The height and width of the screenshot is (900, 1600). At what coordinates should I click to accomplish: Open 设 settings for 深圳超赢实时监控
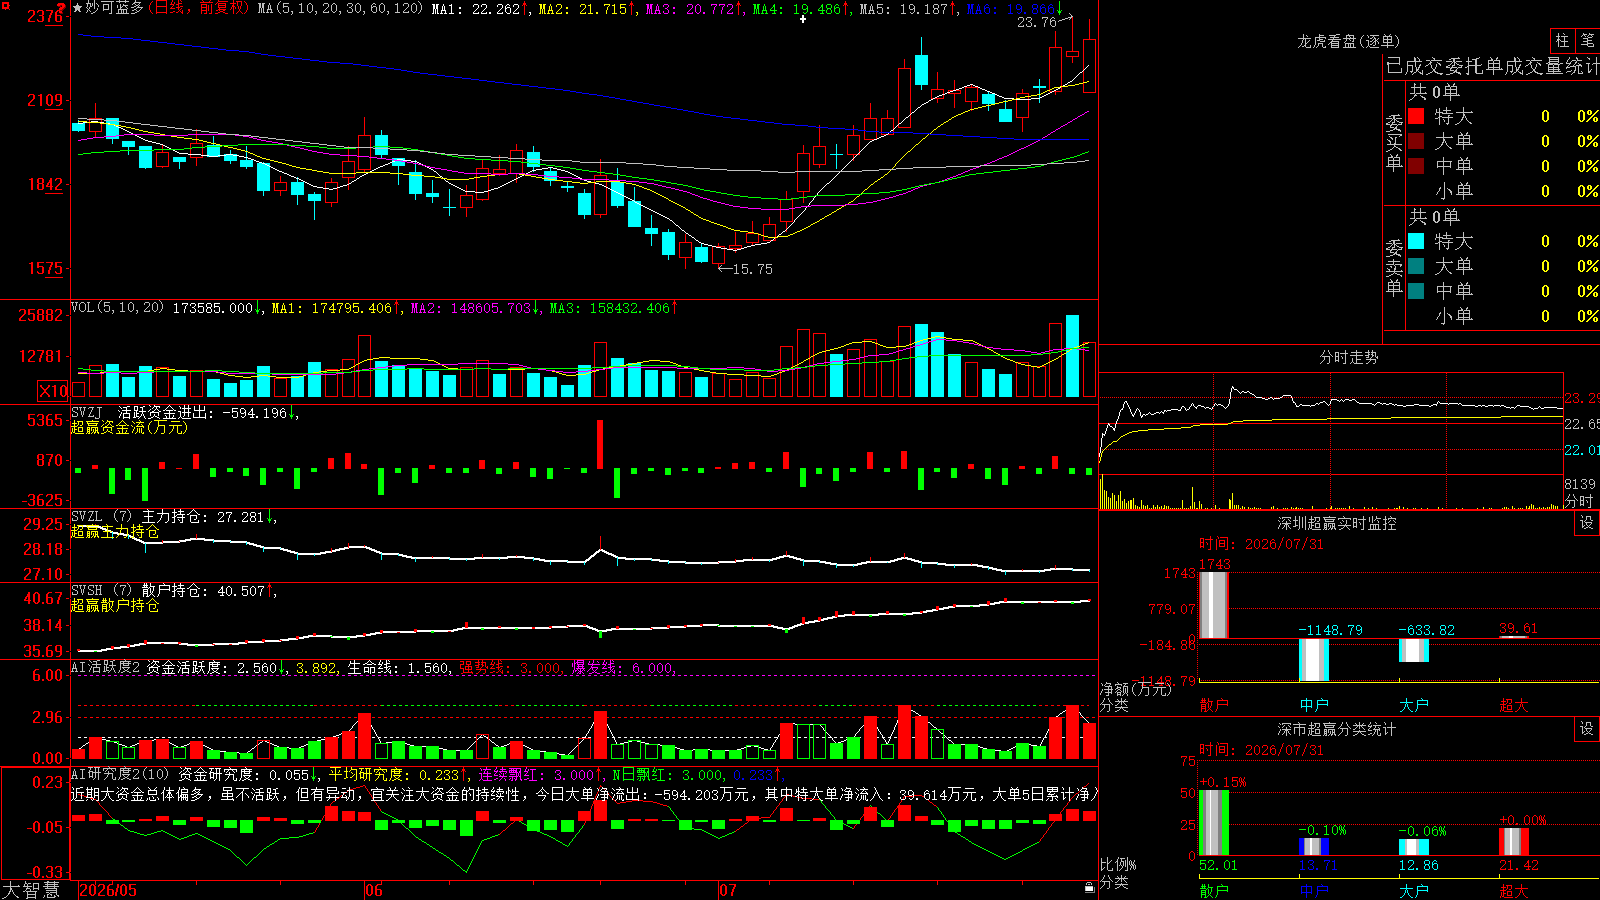1587,523
